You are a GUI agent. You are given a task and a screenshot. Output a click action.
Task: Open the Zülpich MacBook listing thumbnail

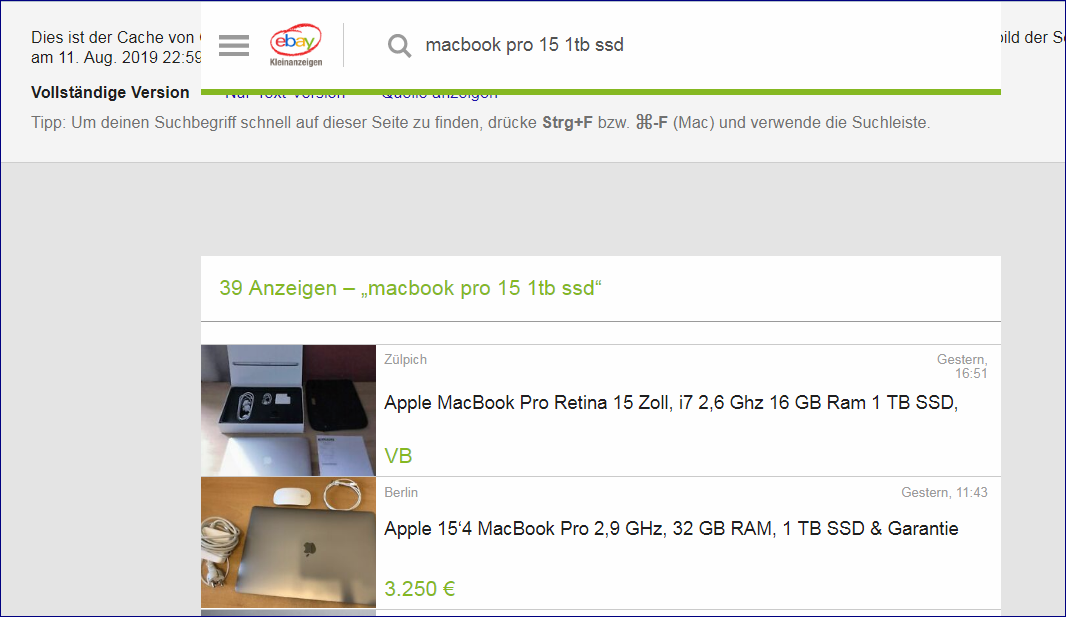click(x=288, y=410)
